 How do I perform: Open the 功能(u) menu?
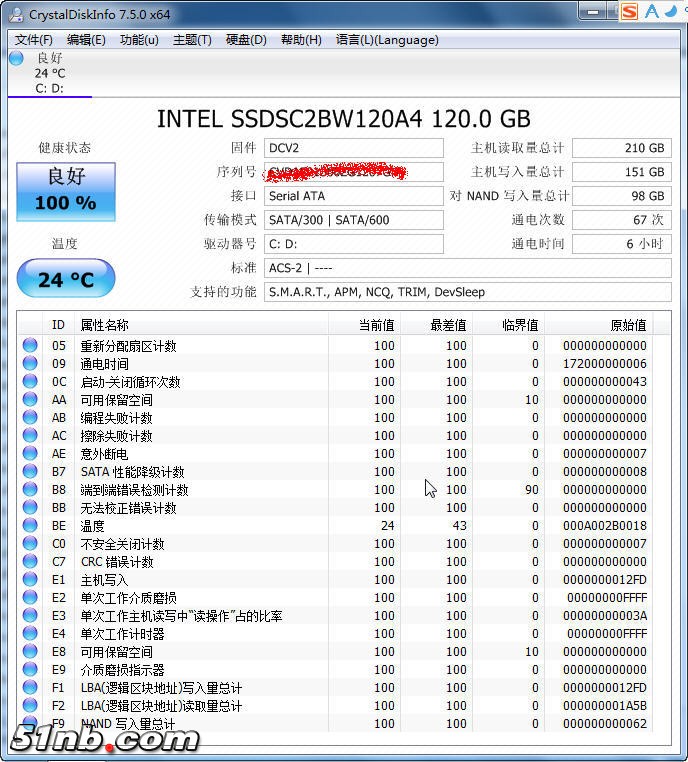click(139, 40)
